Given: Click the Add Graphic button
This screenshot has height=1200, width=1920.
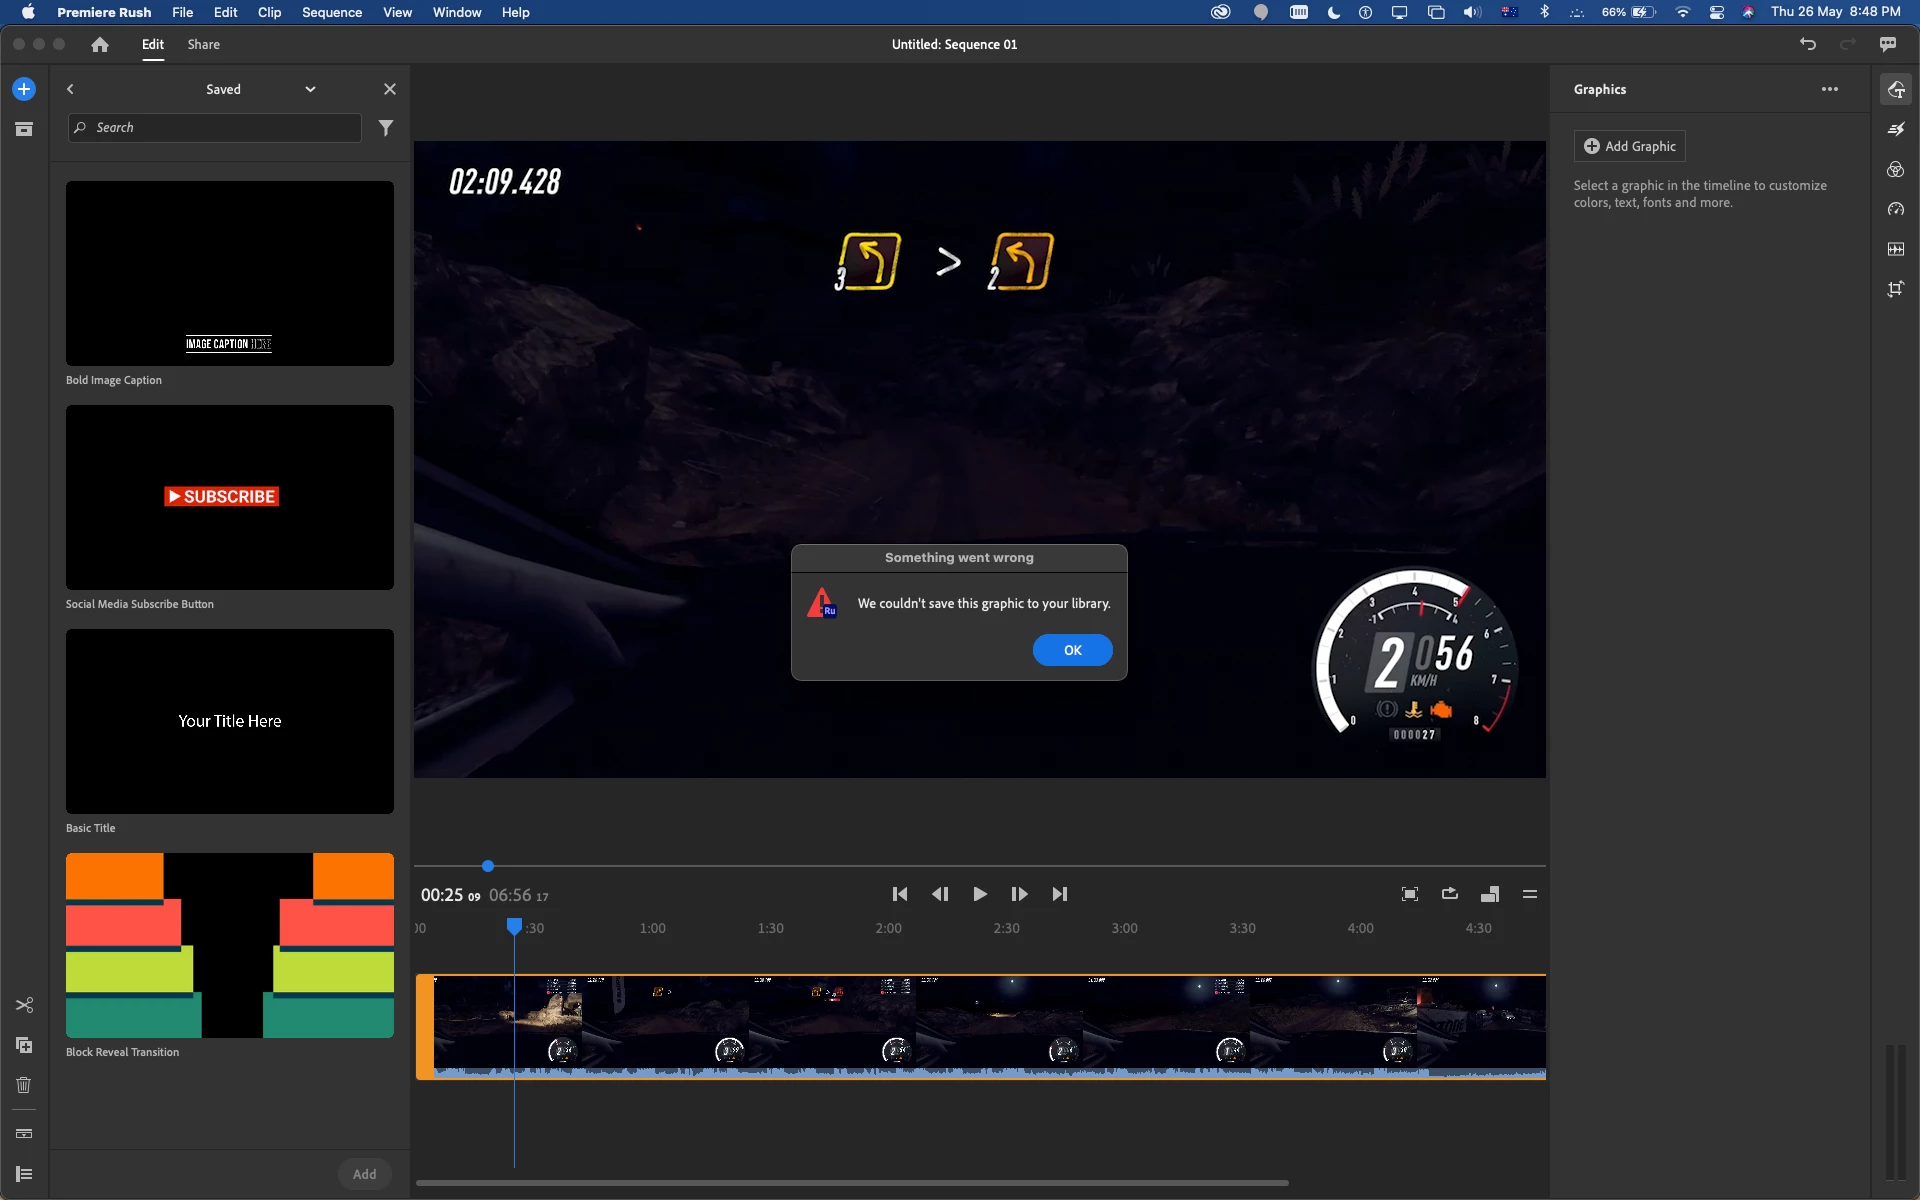Looking at the screenshot, I should tap(1630, 146).
